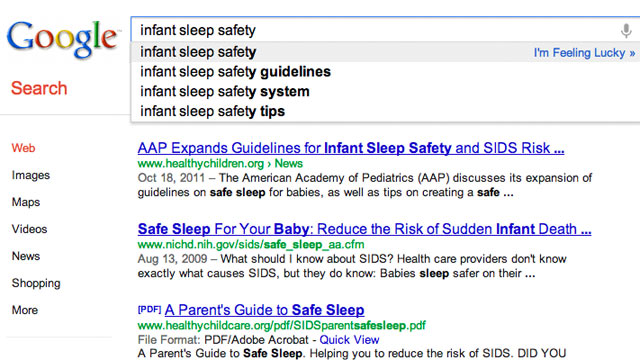640x360 pixels.
Task: Open Safe Sleep For Your Baby result
Action: click(x=364, y=229)
